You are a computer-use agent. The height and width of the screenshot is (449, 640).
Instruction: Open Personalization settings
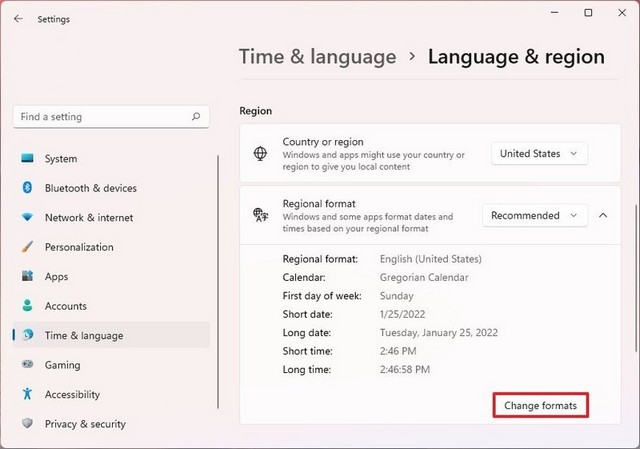click(x=111, y=247)
